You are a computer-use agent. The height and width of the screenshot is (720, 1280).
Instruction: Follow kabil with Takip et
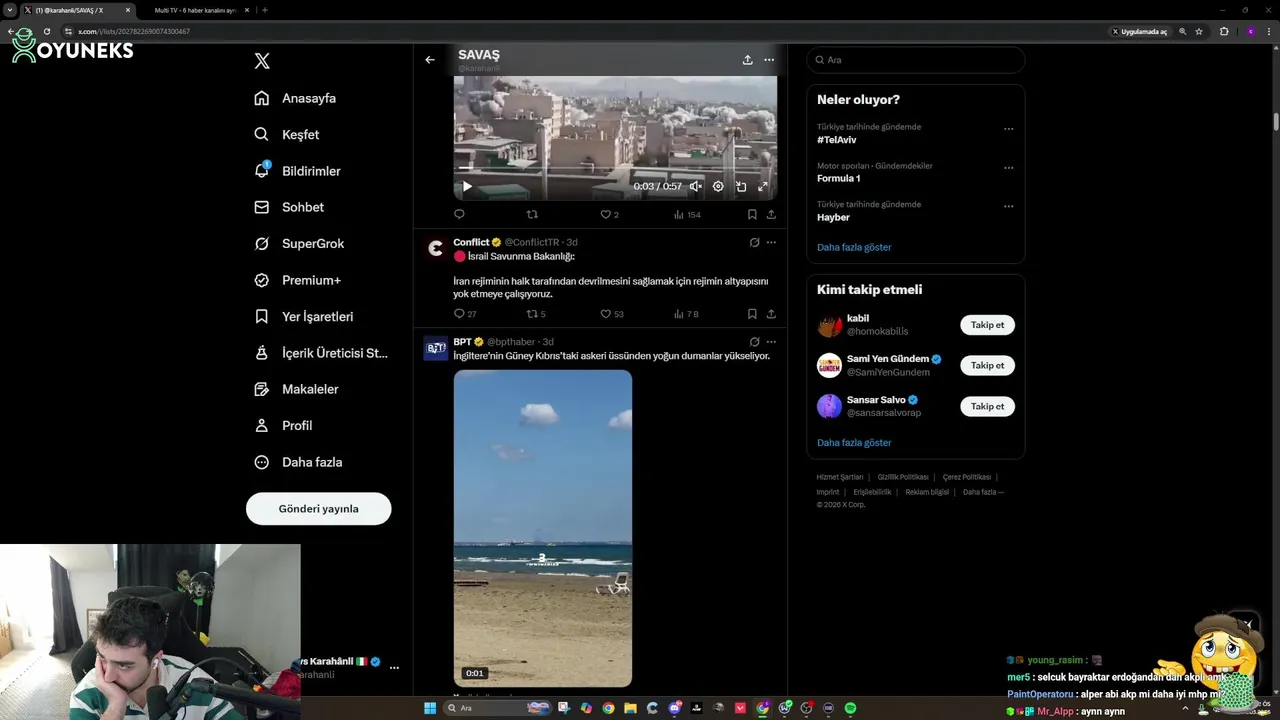tap(987, 325)
